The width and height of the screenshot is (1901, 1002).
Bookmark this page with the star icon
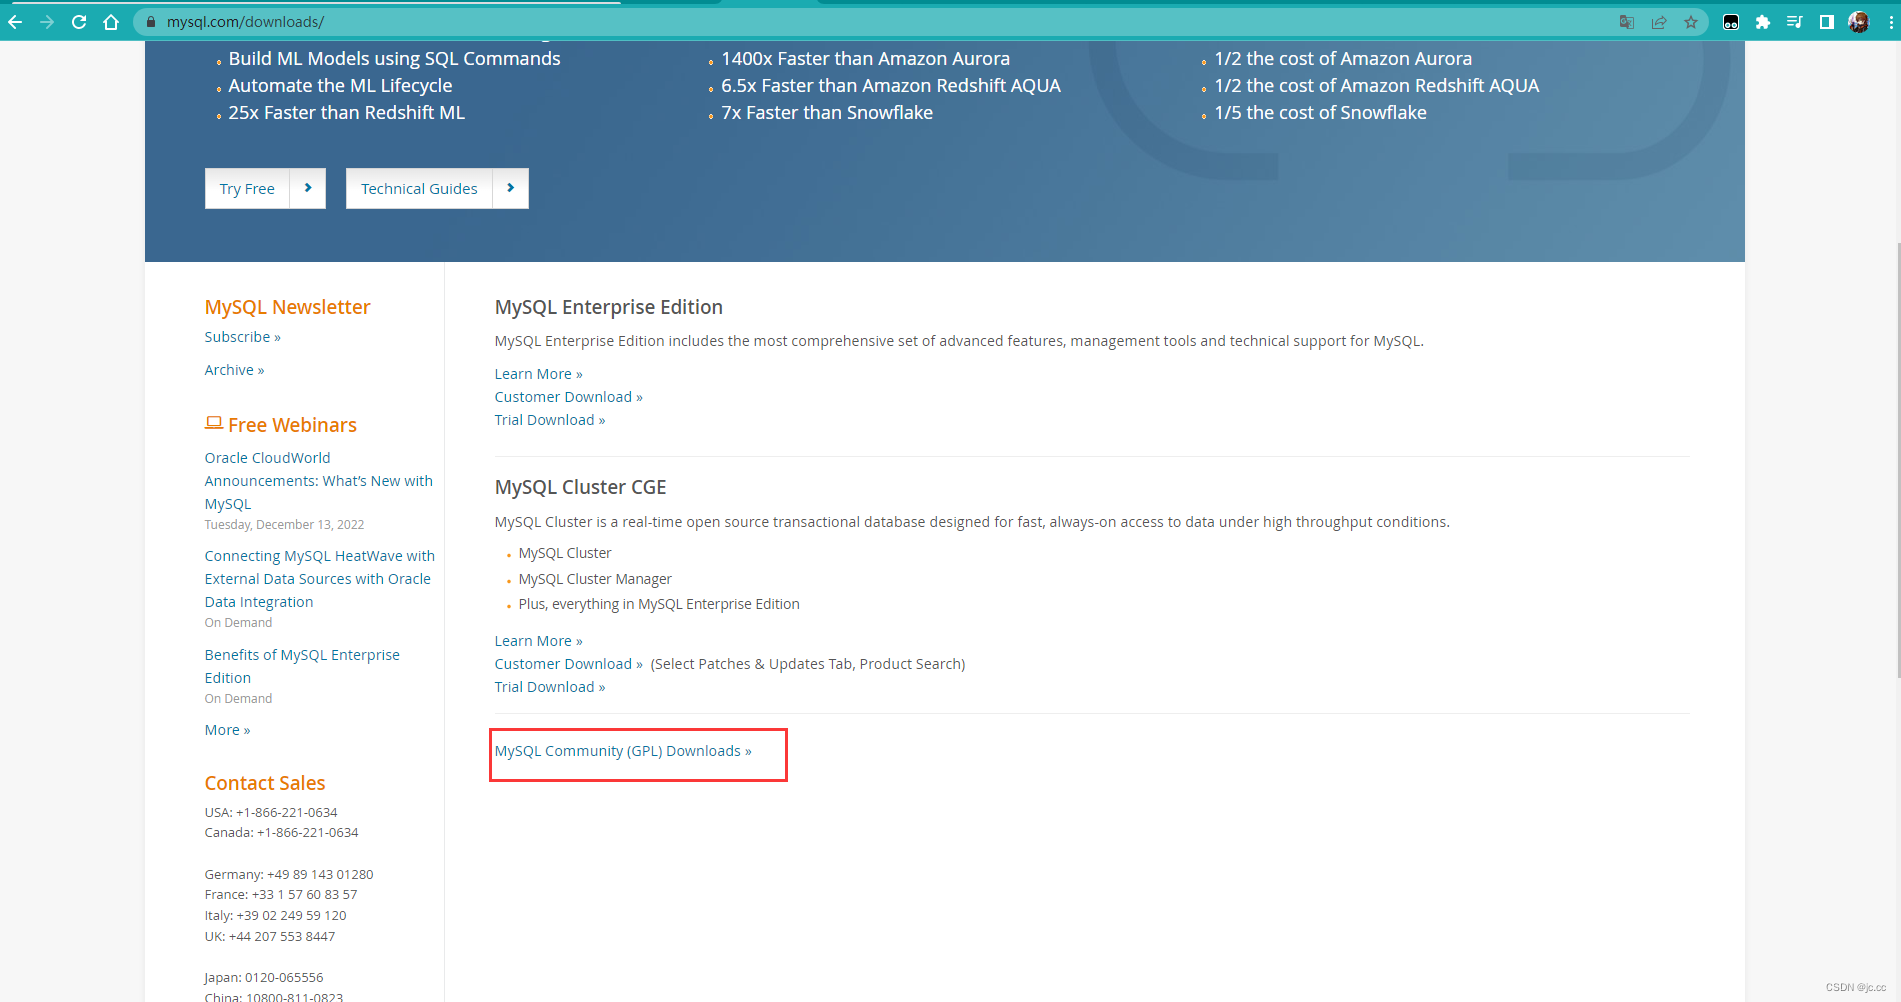click(1691, 22)
